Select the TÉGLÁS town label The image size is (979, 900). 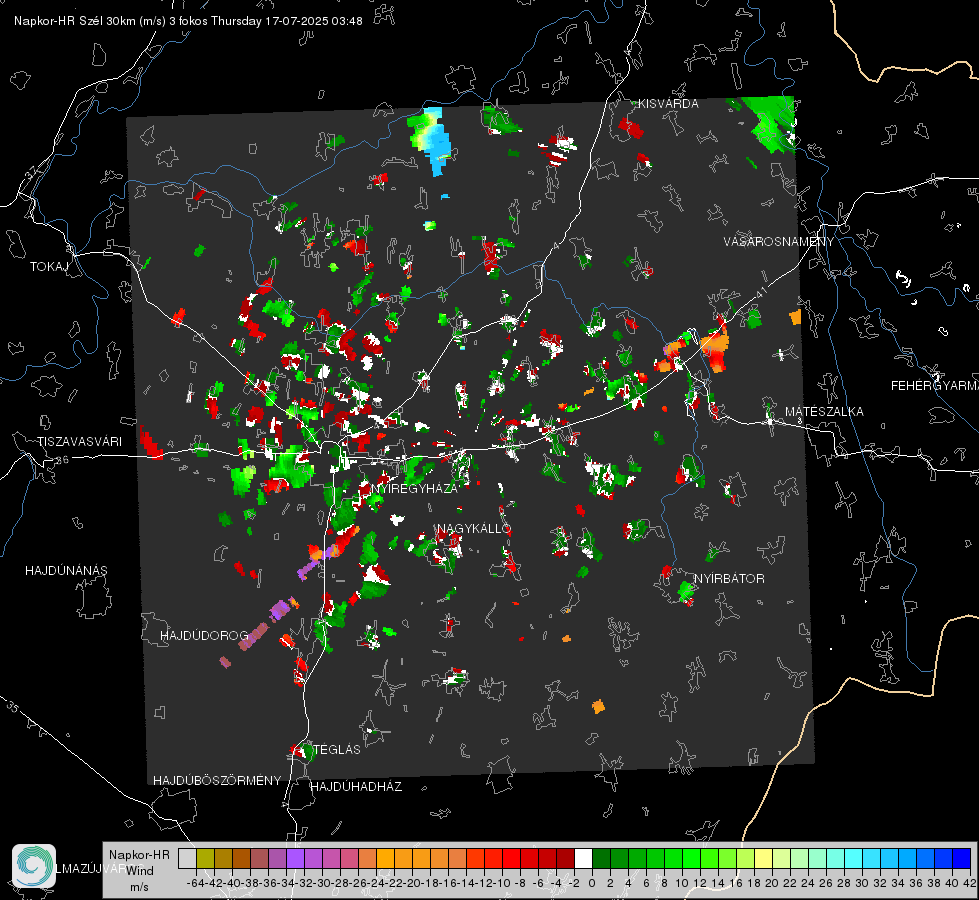tap(337, 749)
